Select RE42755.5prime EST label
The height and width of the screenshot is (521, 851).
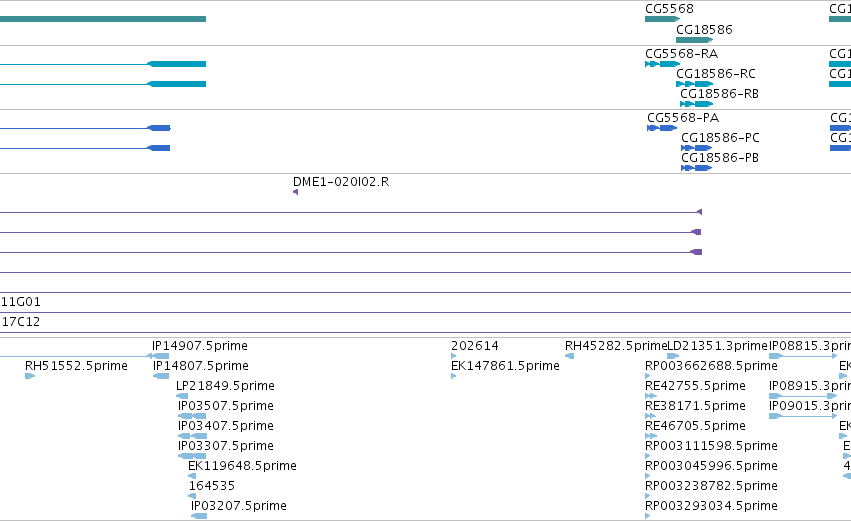[695, 386]
